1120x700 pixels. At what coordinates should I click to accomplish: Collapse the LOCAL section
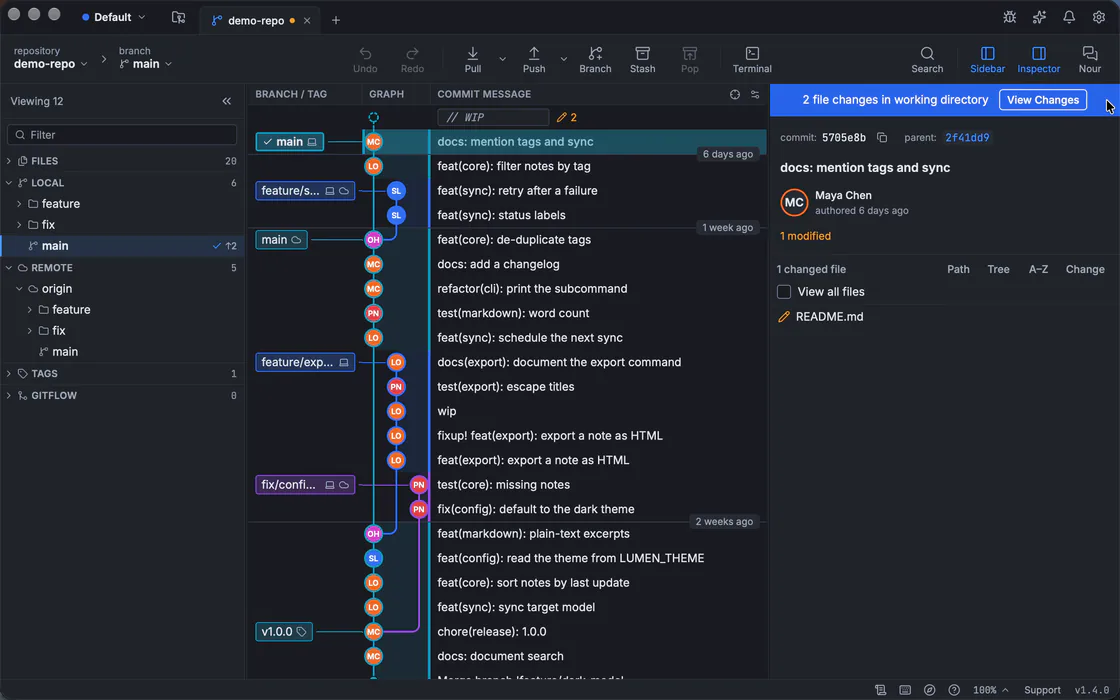click(9, 183)
